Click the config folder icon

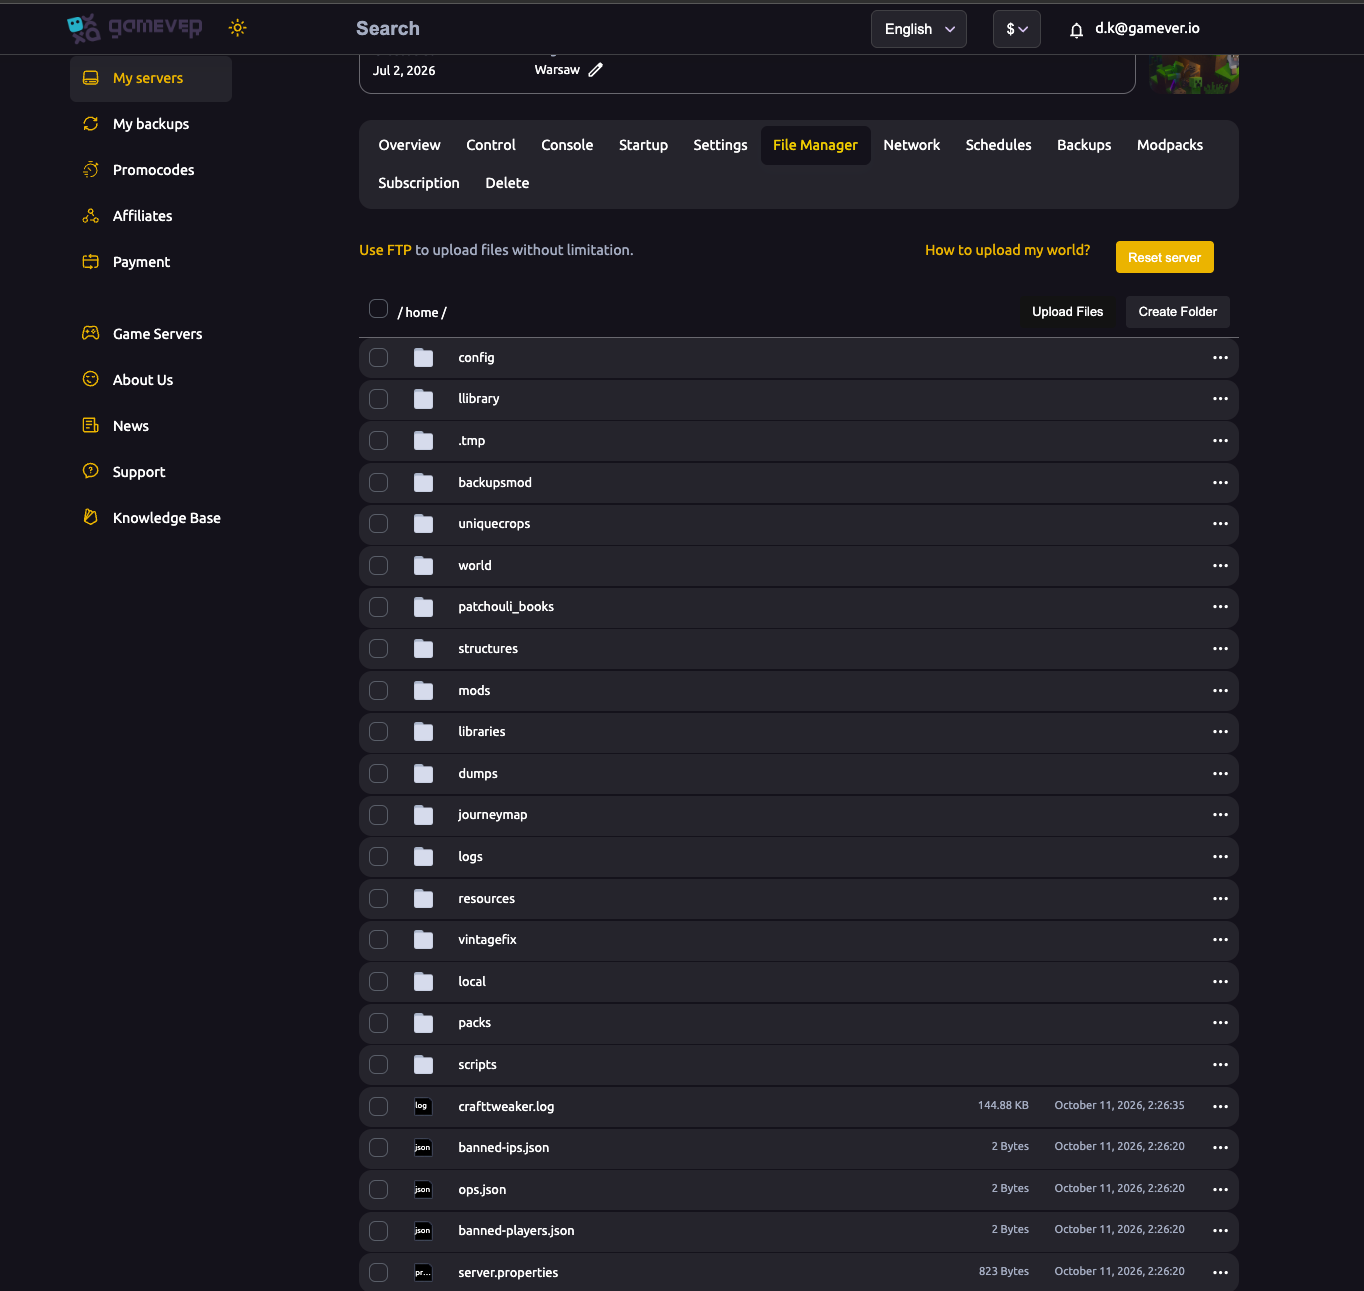pos(424,358)
